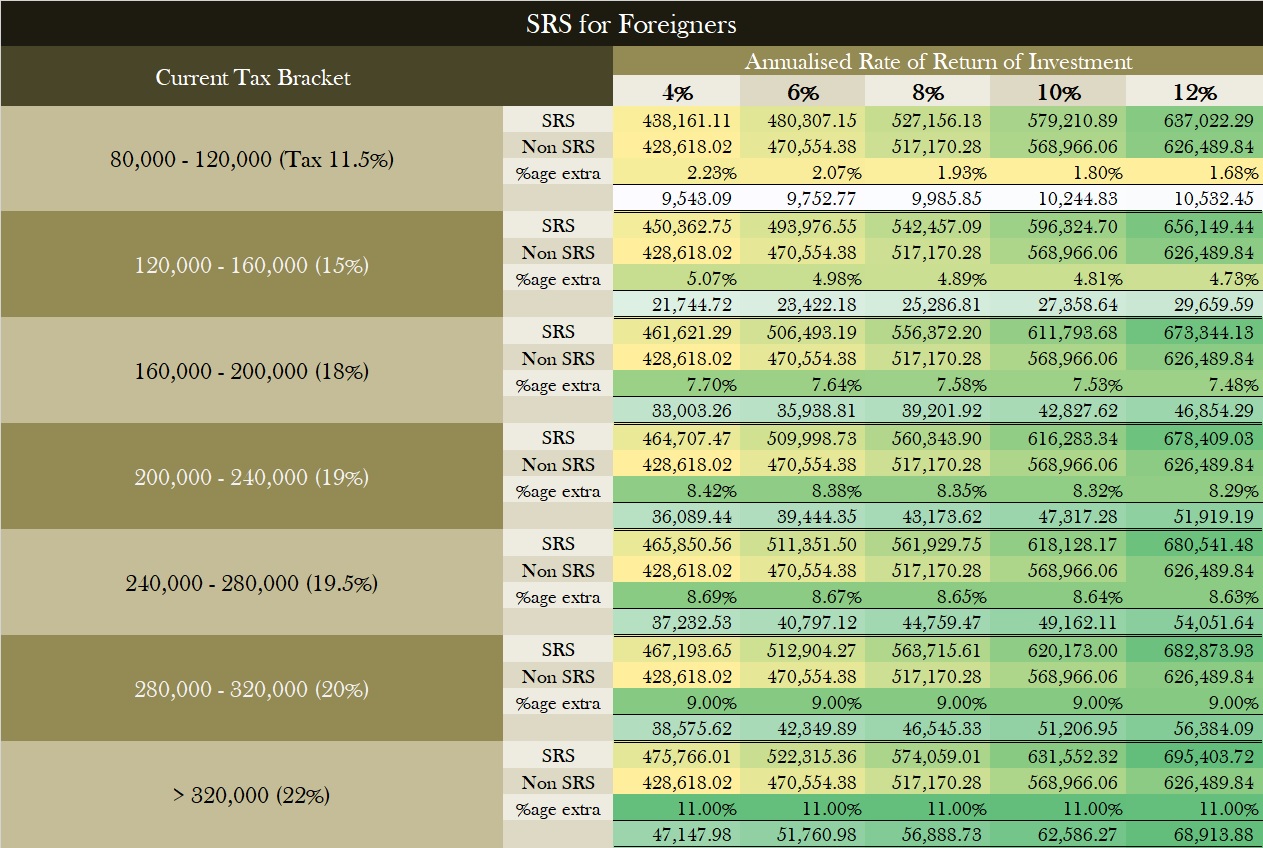This screenshot has height=848, width=1263.
Task: Select the 'Current Tax Bracket' header cell
Action: tap(253, 77)
